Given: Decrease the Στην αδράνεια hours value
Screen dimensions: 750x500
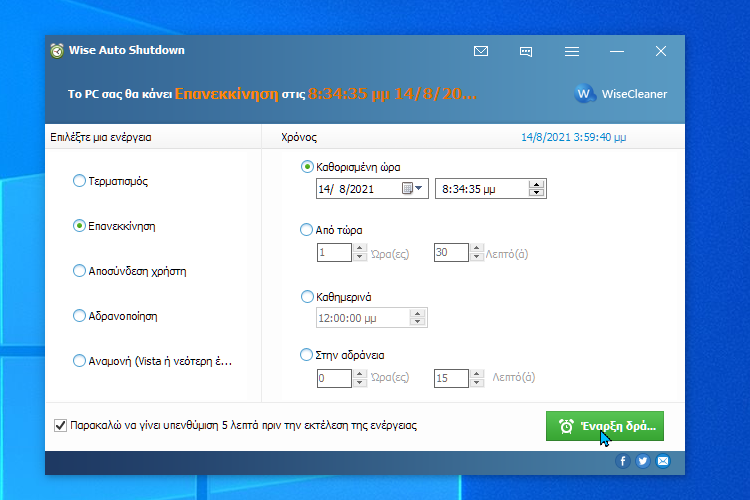Looking at the screenshot, I should 360,382.
